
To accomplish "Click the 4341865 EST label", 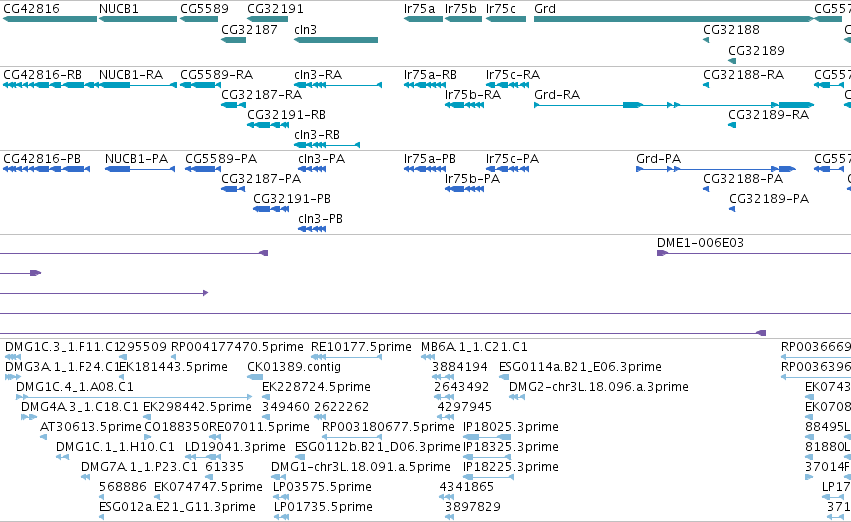I will 467,487.
